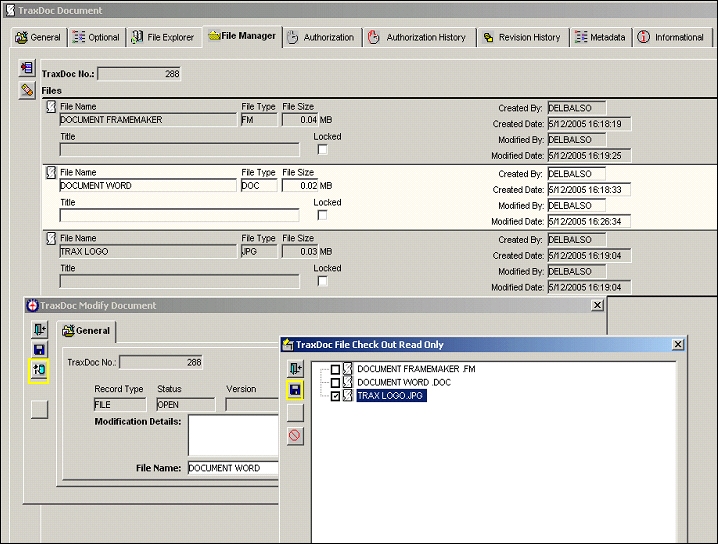Open the General tab in TraxDoc Document
Viewport: 718px width, 544px height.
(38, 37)
